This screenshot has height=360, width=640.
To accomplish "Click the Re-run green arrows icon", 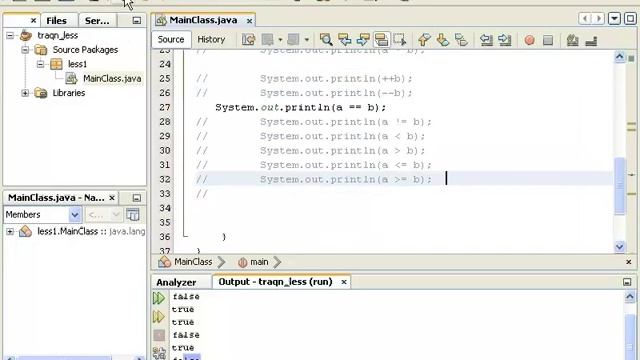I will [159, 298].
